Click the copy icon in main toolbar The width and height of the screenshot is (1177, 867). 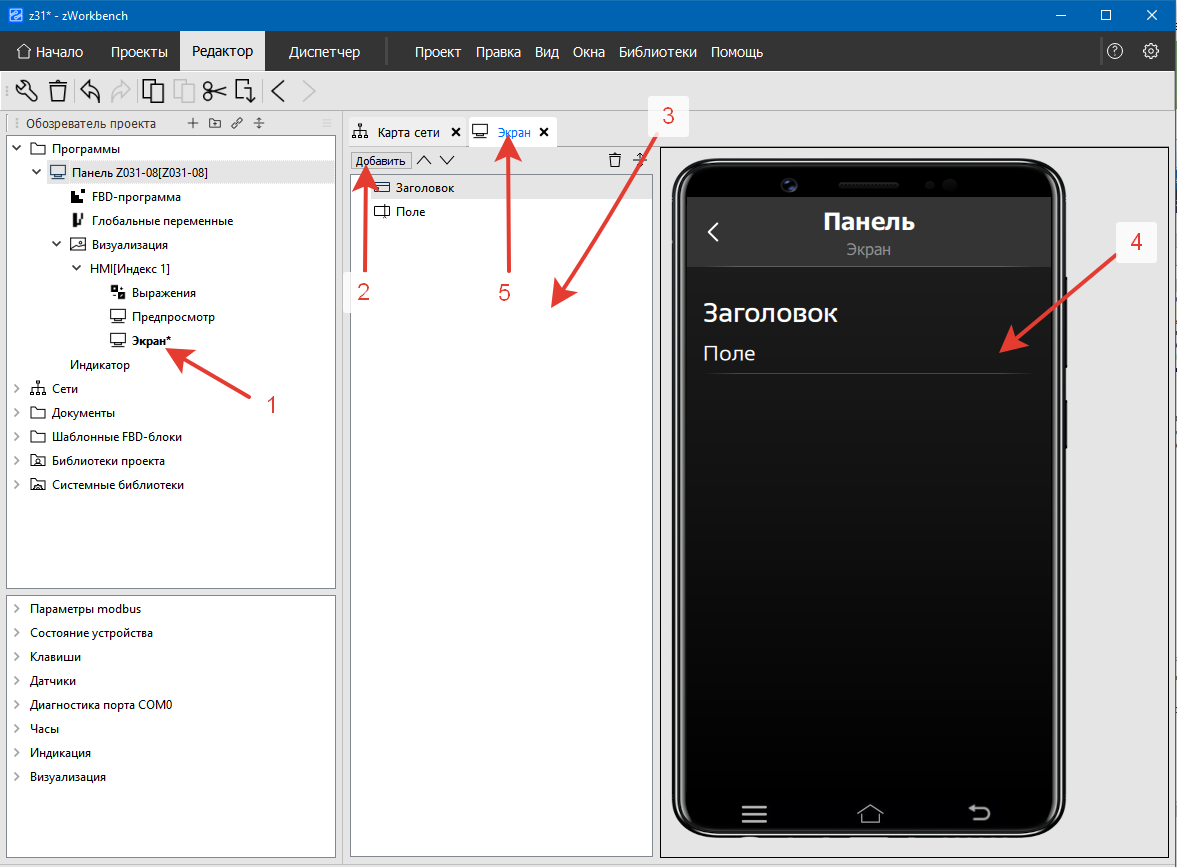pyautogui.click(x=153, y=91)
